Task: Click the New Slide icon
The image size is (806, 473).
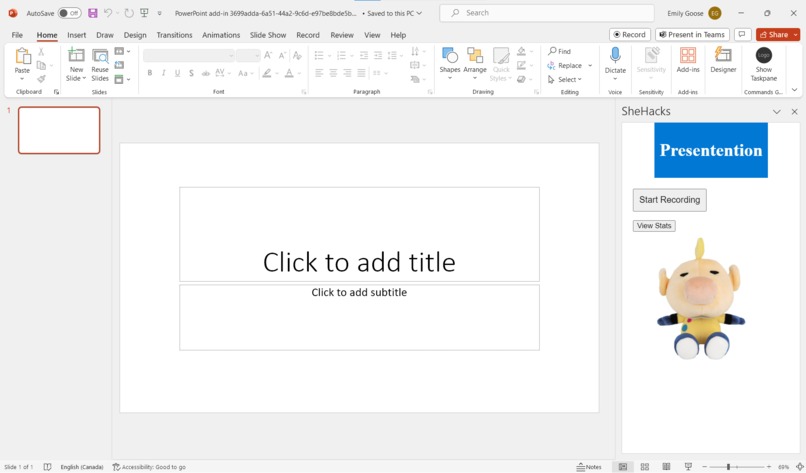Action: point(76,55)
